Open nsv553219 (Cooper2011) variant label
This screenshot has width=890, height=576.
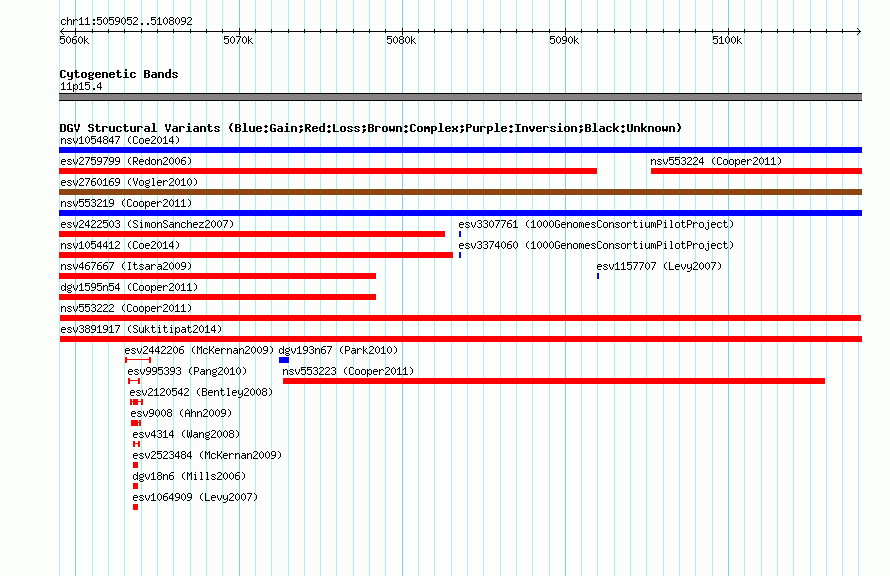pos(126,203)
